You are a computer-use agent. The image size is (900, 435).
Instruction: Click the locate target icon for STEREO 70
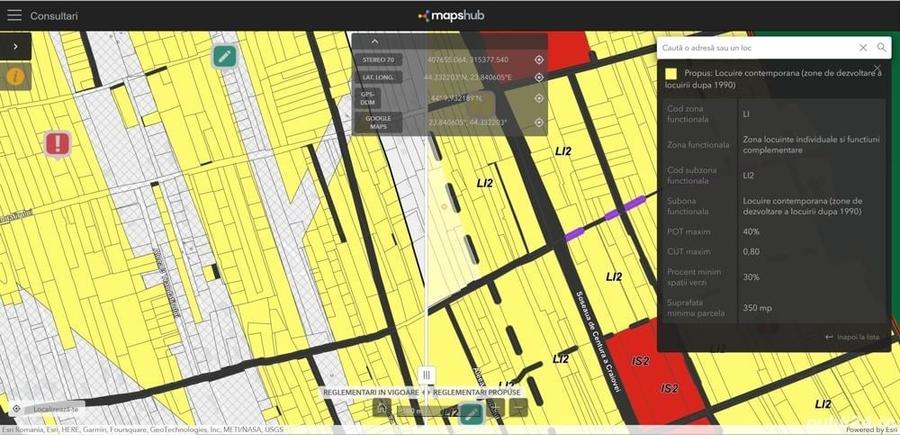tap(538, 60)
